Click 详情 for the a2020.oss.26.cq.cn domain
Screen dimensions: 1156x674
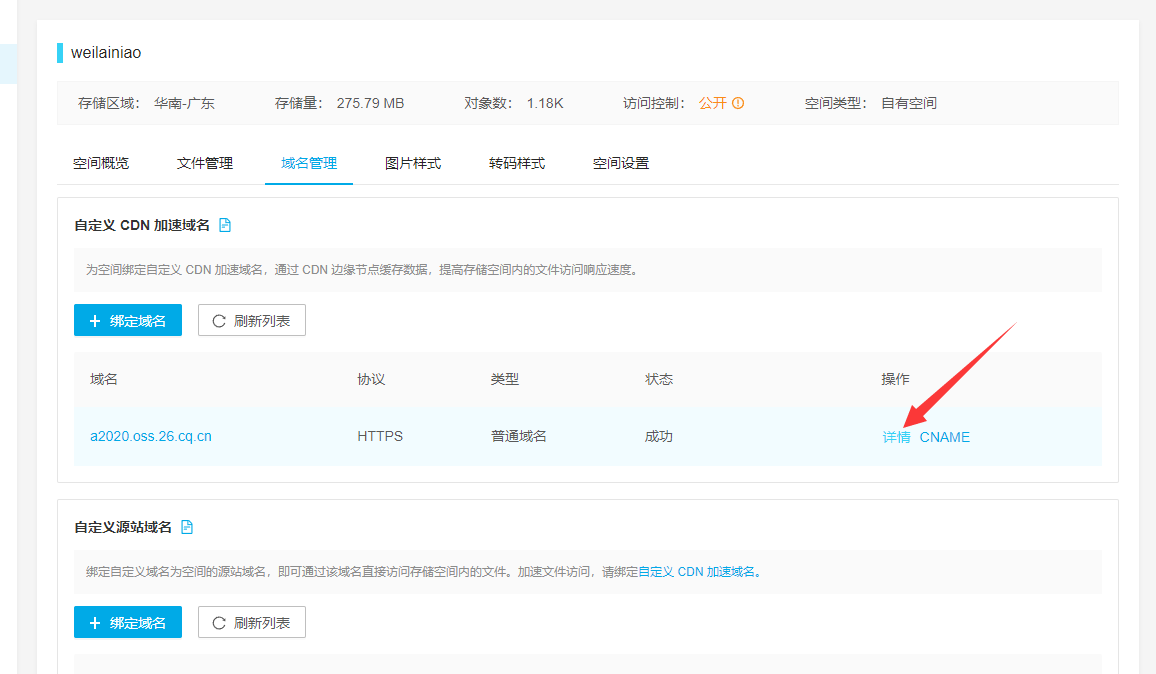(x=896, y=437)
